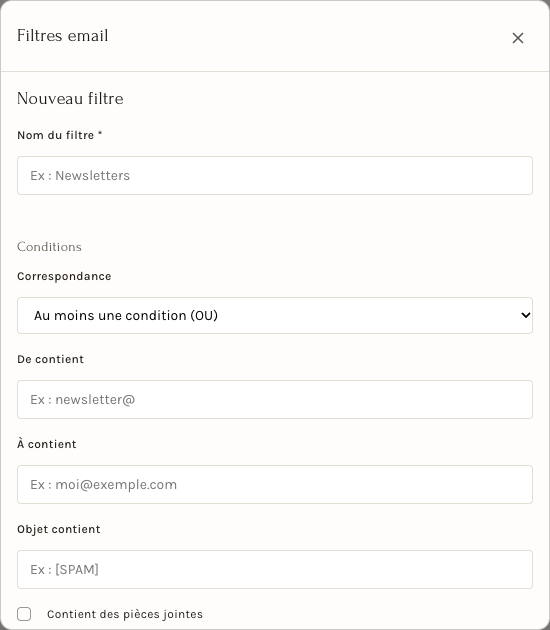Click the Conditions section title
This screenshot has height=630, width=550.
[49, 247]
